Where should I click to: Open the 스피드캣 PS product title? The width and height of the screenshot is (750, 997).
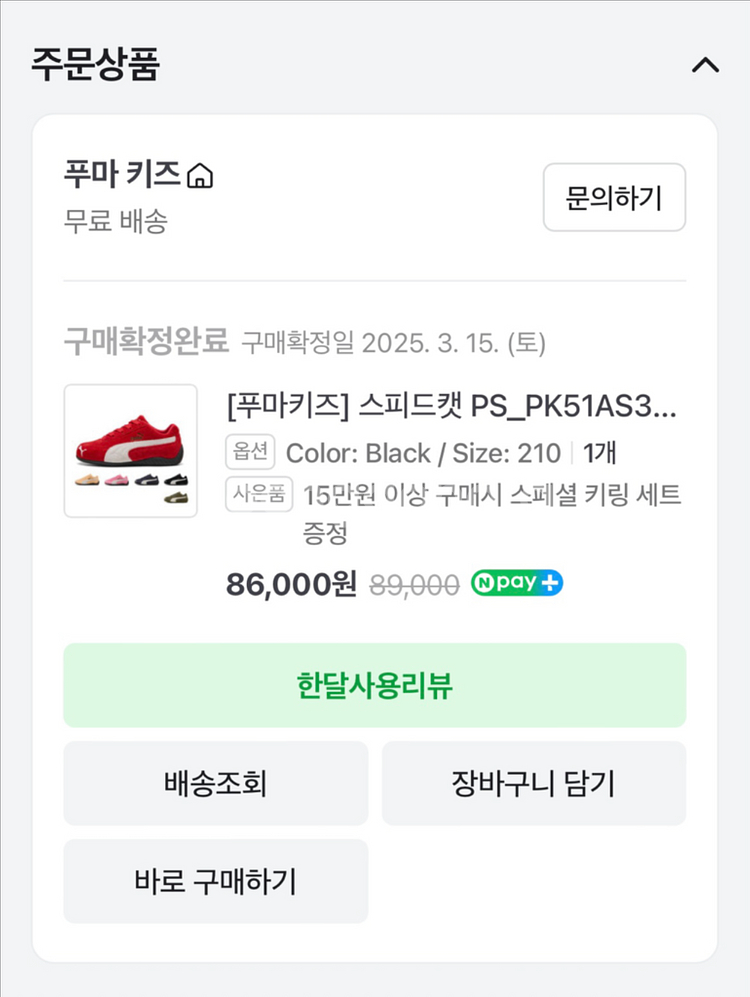(x=452, y=408)
